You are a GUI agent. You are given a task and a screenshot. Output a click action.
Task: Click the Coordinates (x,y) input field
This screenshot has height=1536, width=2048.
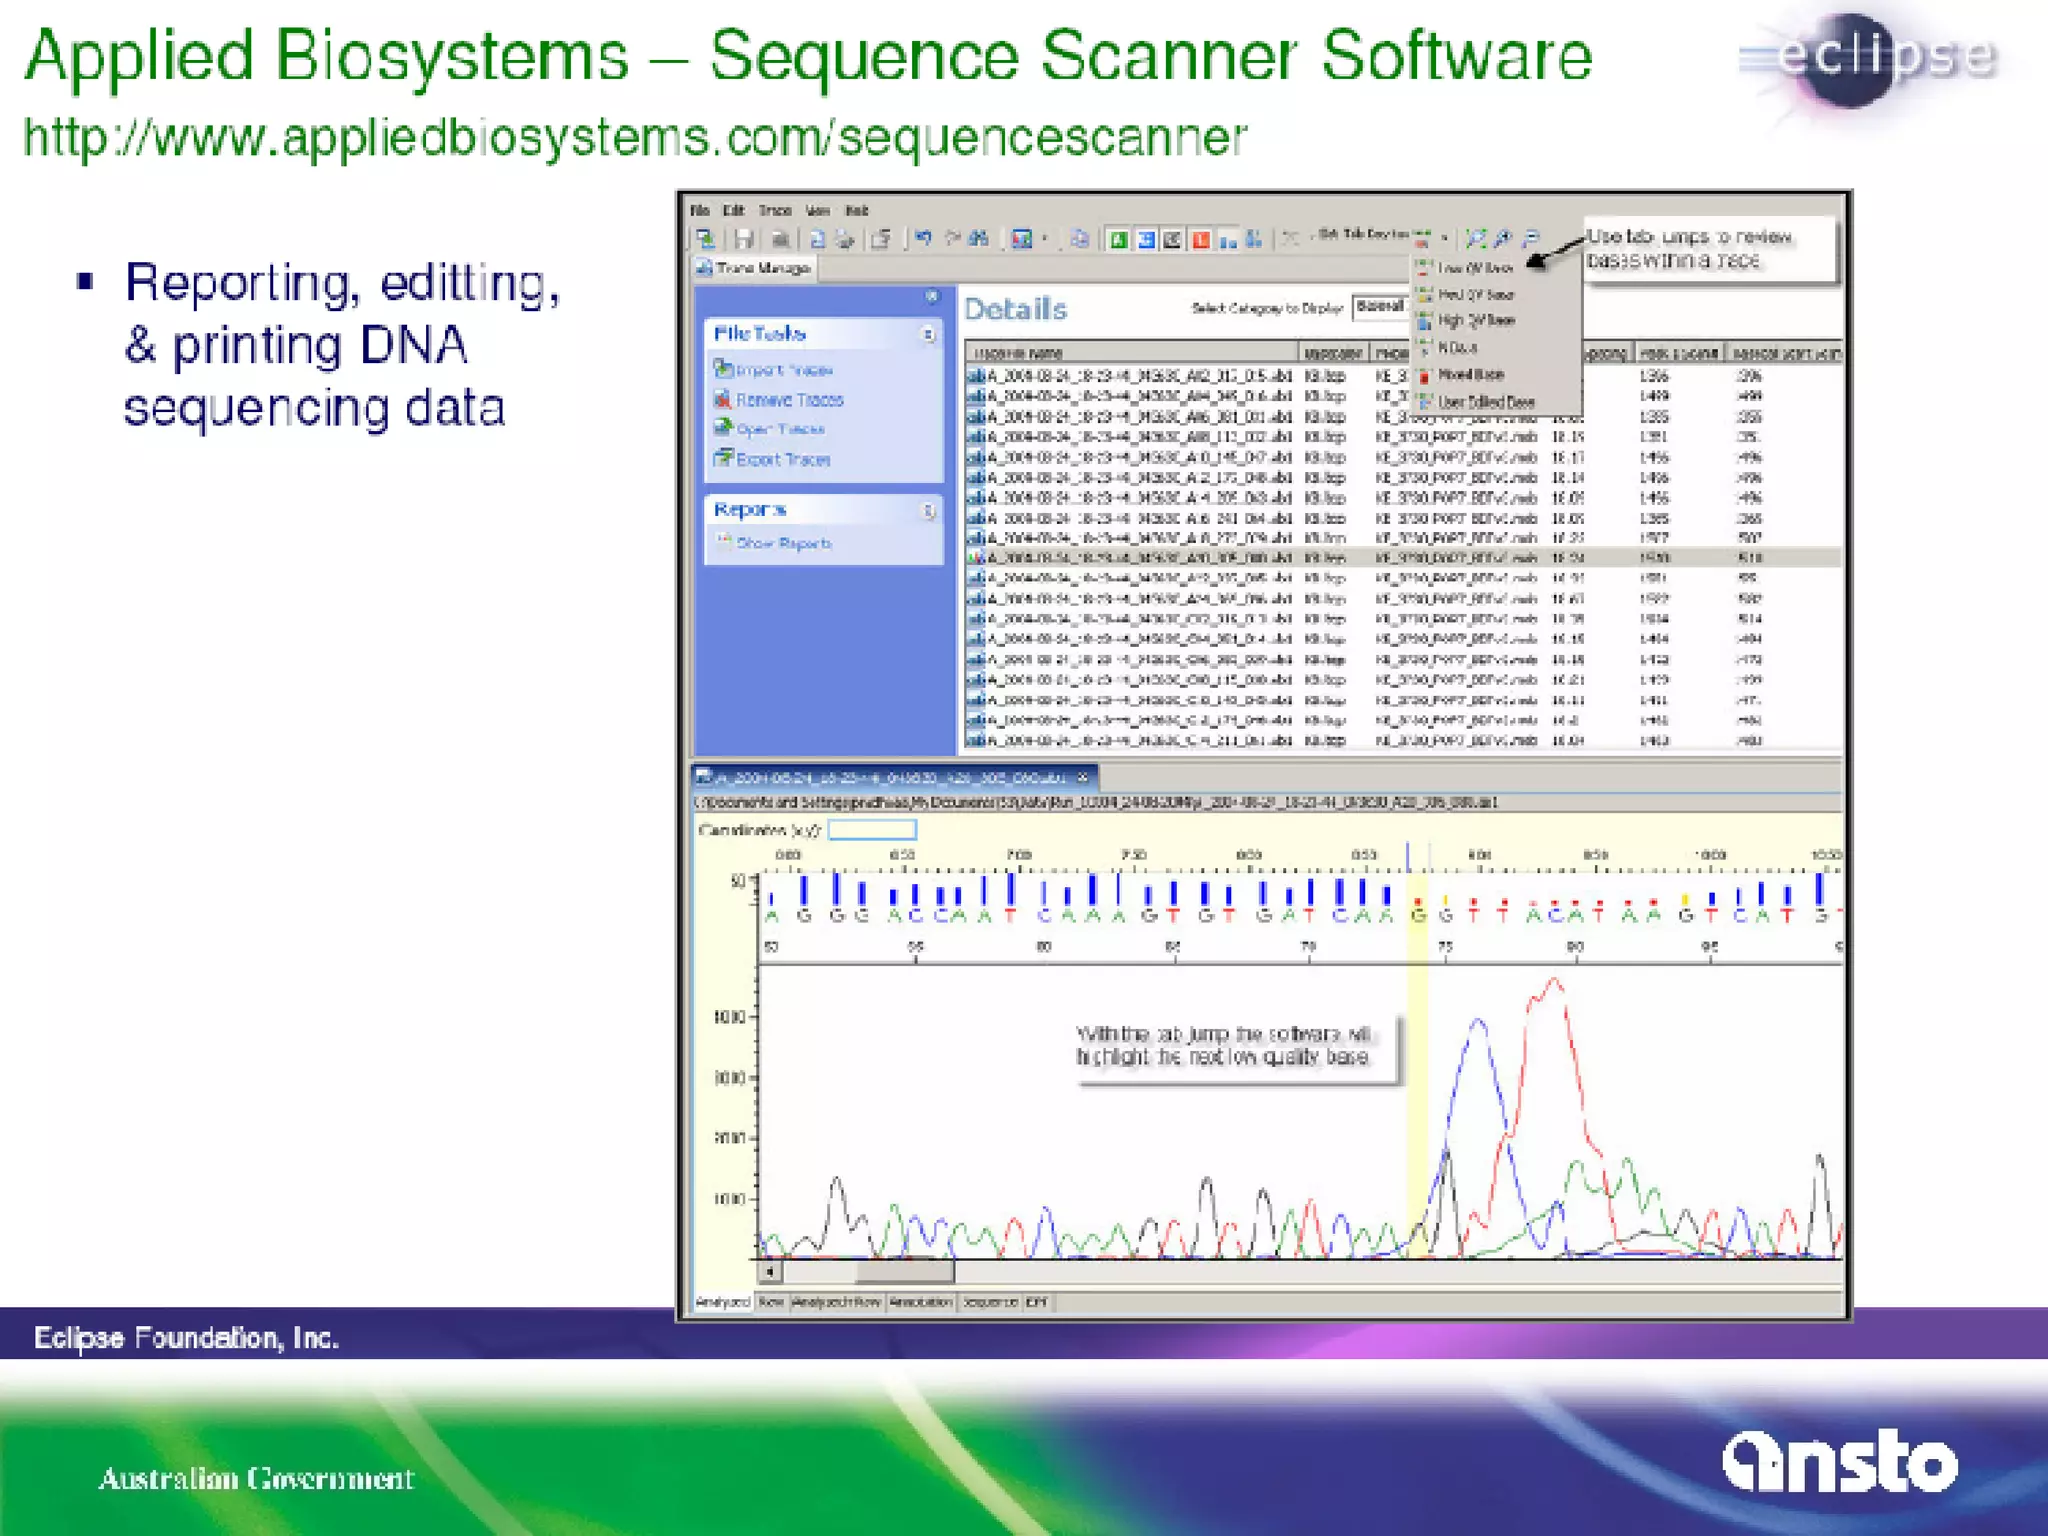[x=872, y=830]
